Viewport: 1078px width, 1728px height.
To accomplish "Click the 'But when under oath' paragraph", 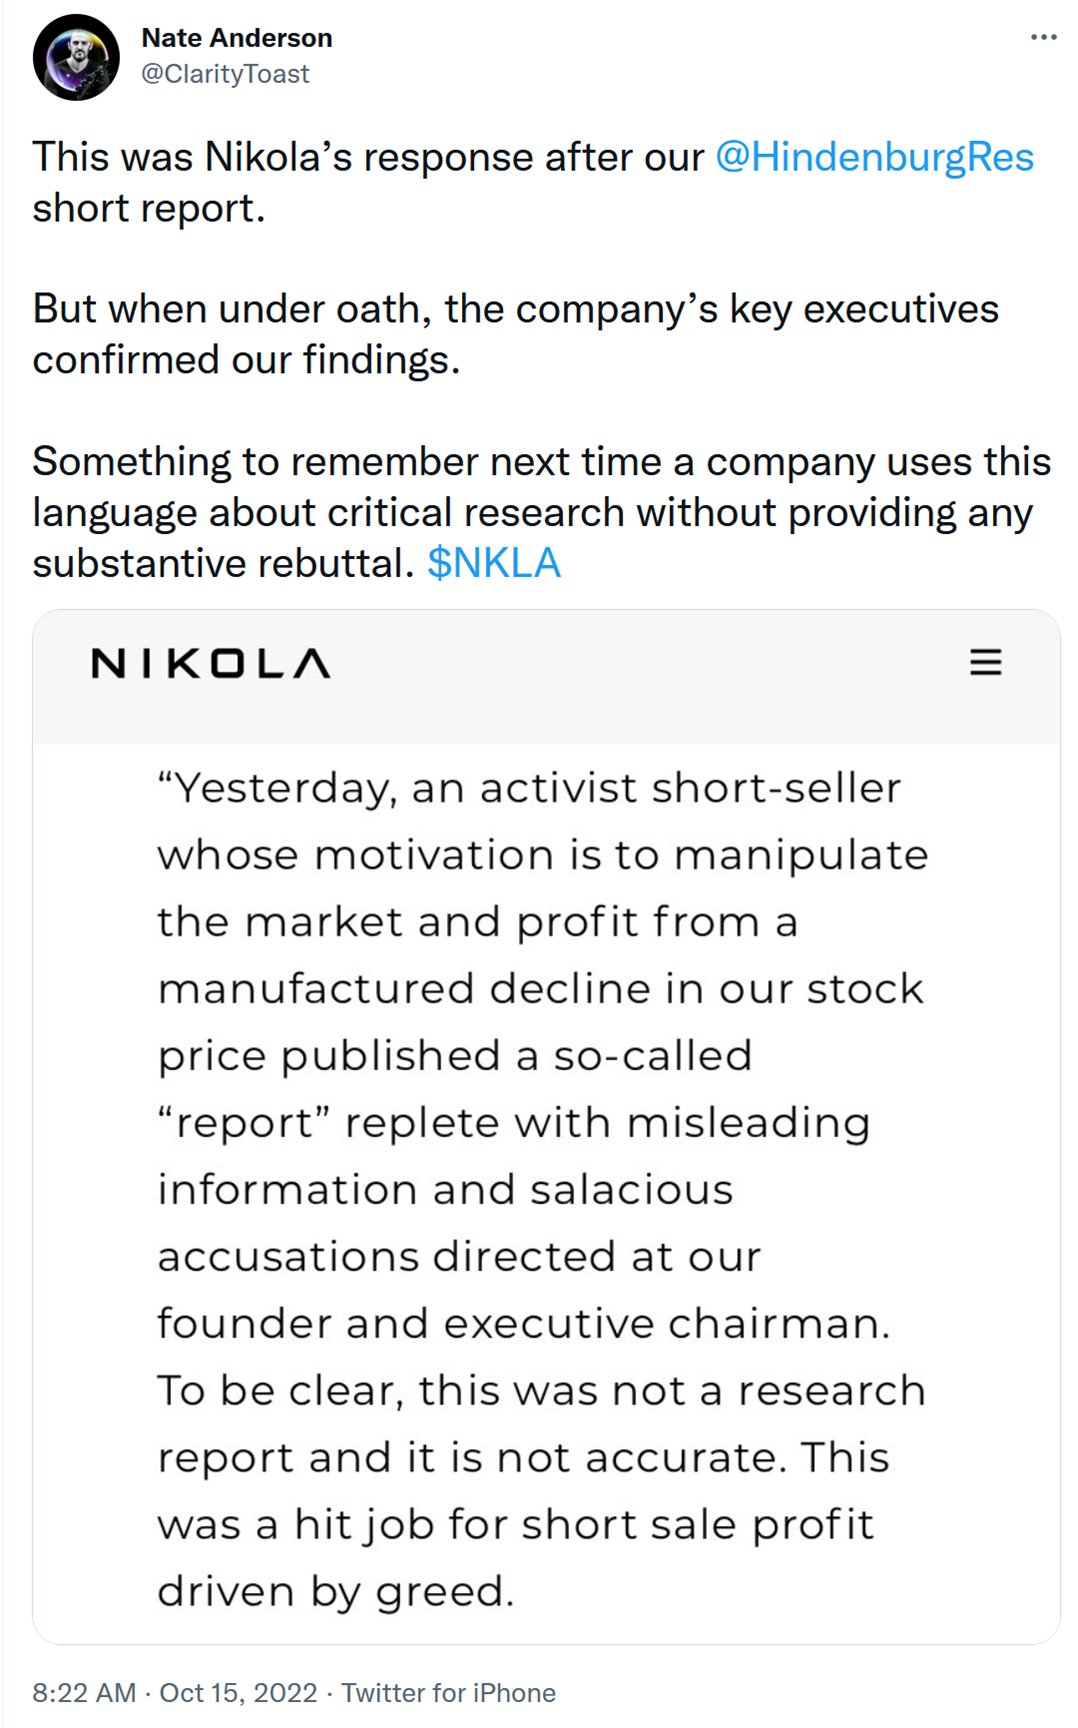I will pos(515,334).
